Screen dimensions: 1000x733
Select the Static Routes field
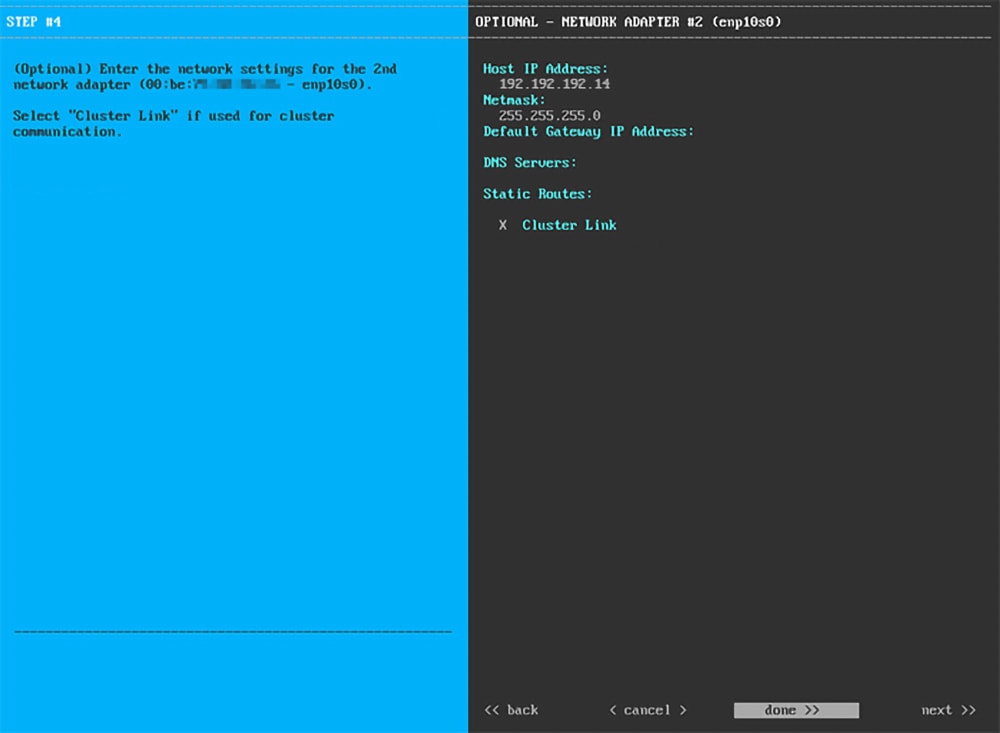[537, 194]
